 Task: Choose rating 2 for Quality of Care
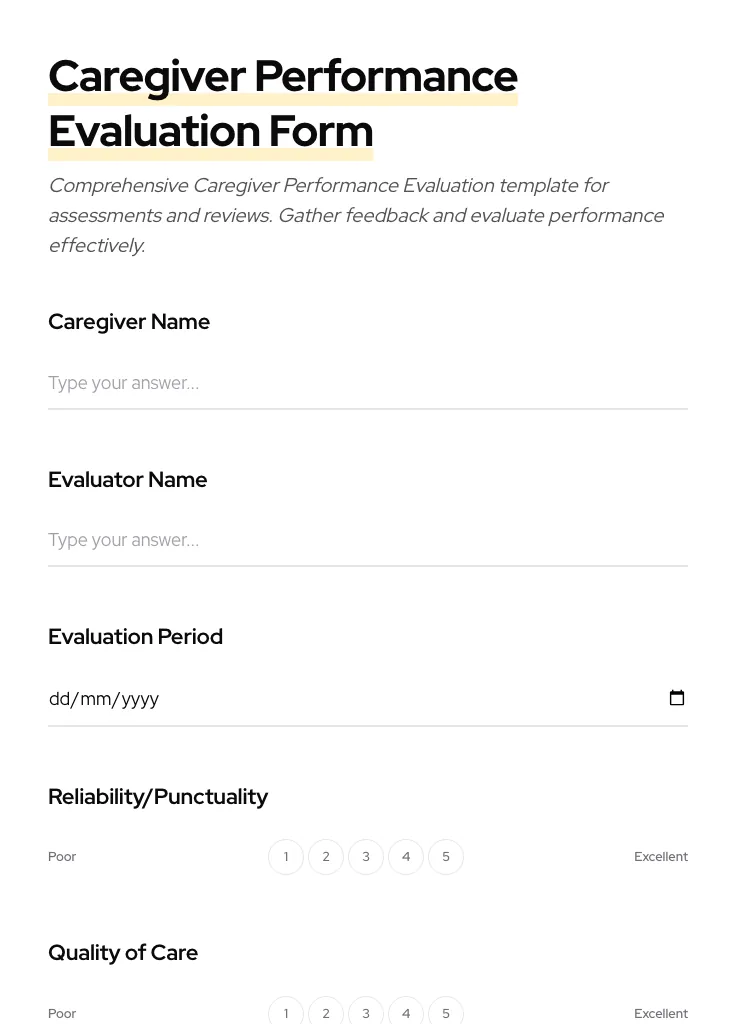(326, 1013)
